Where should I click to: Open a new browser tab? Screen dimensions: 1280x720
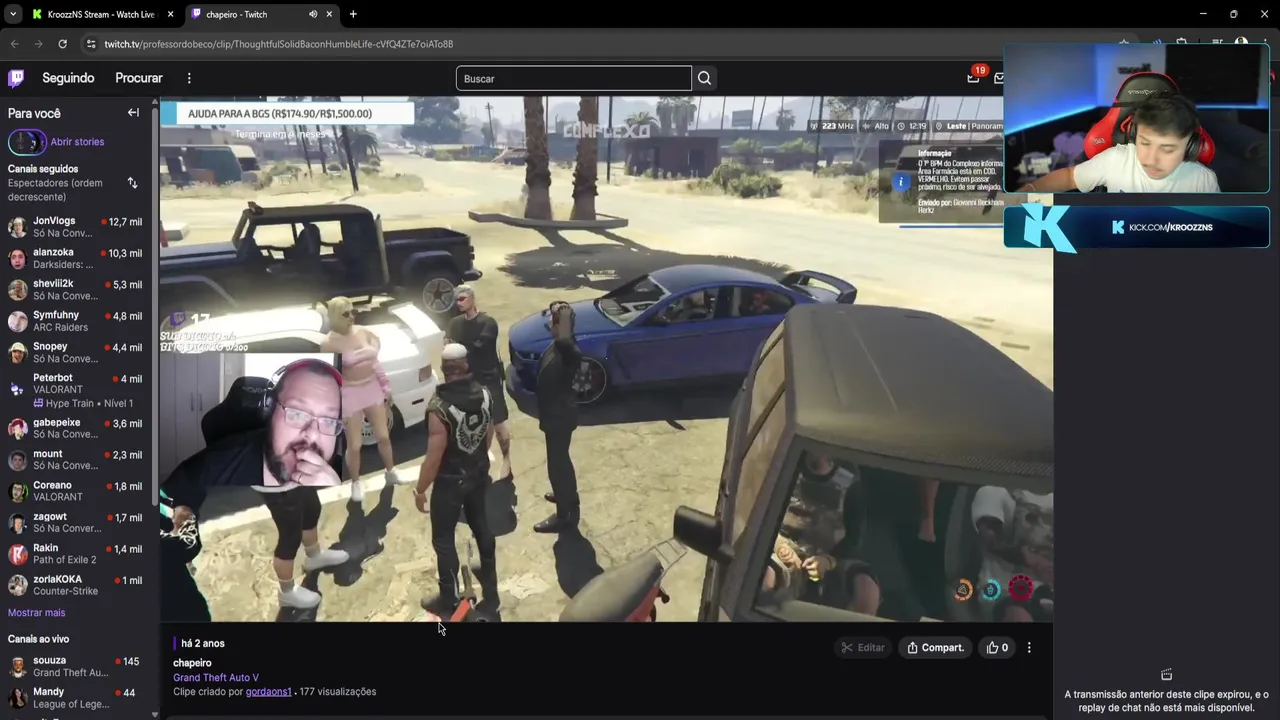(x=353, y=14)
